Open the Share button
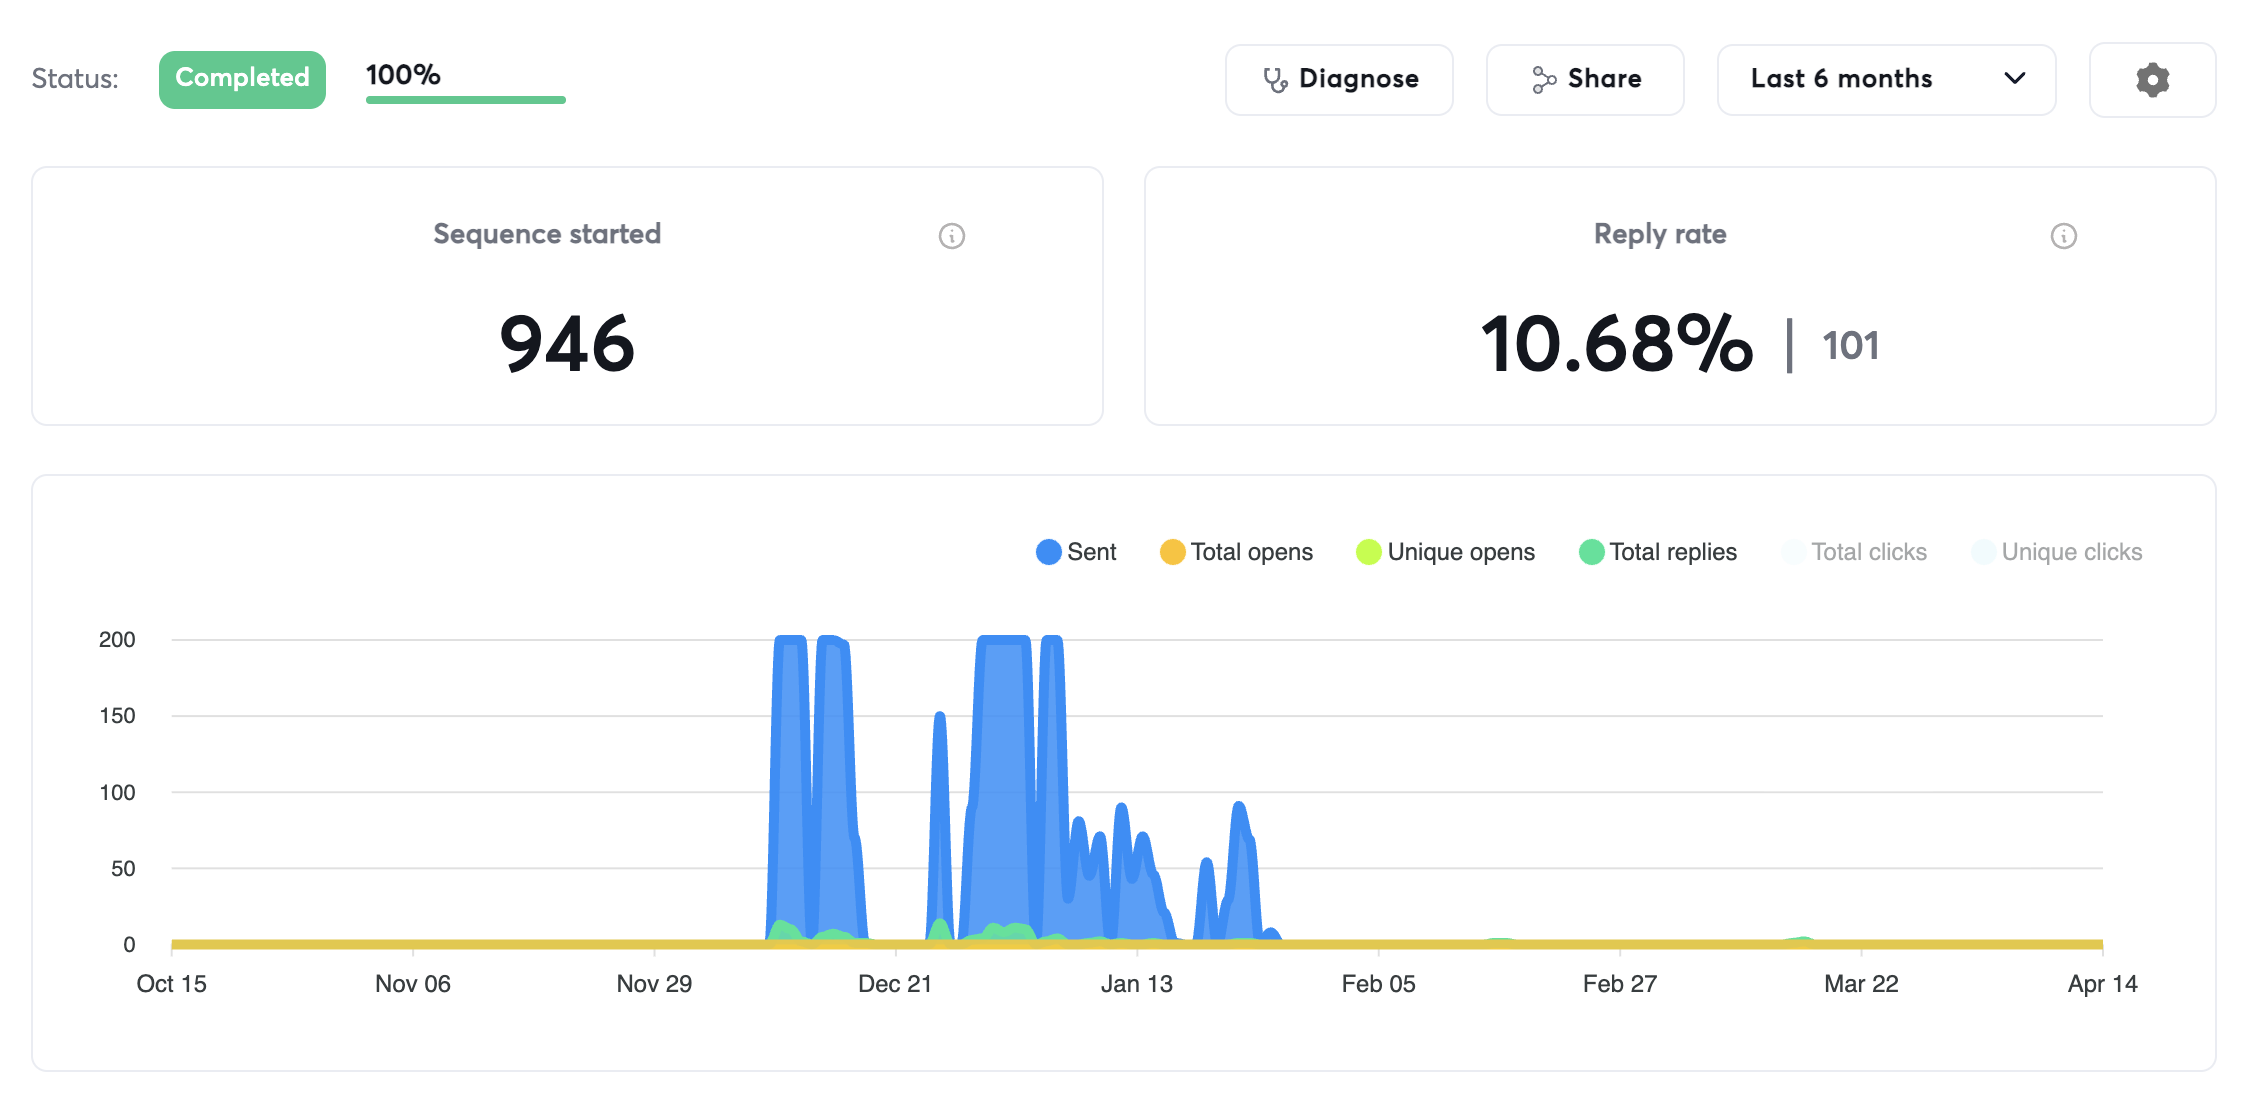The image size is (2242, 1096). coord(1585,79)
